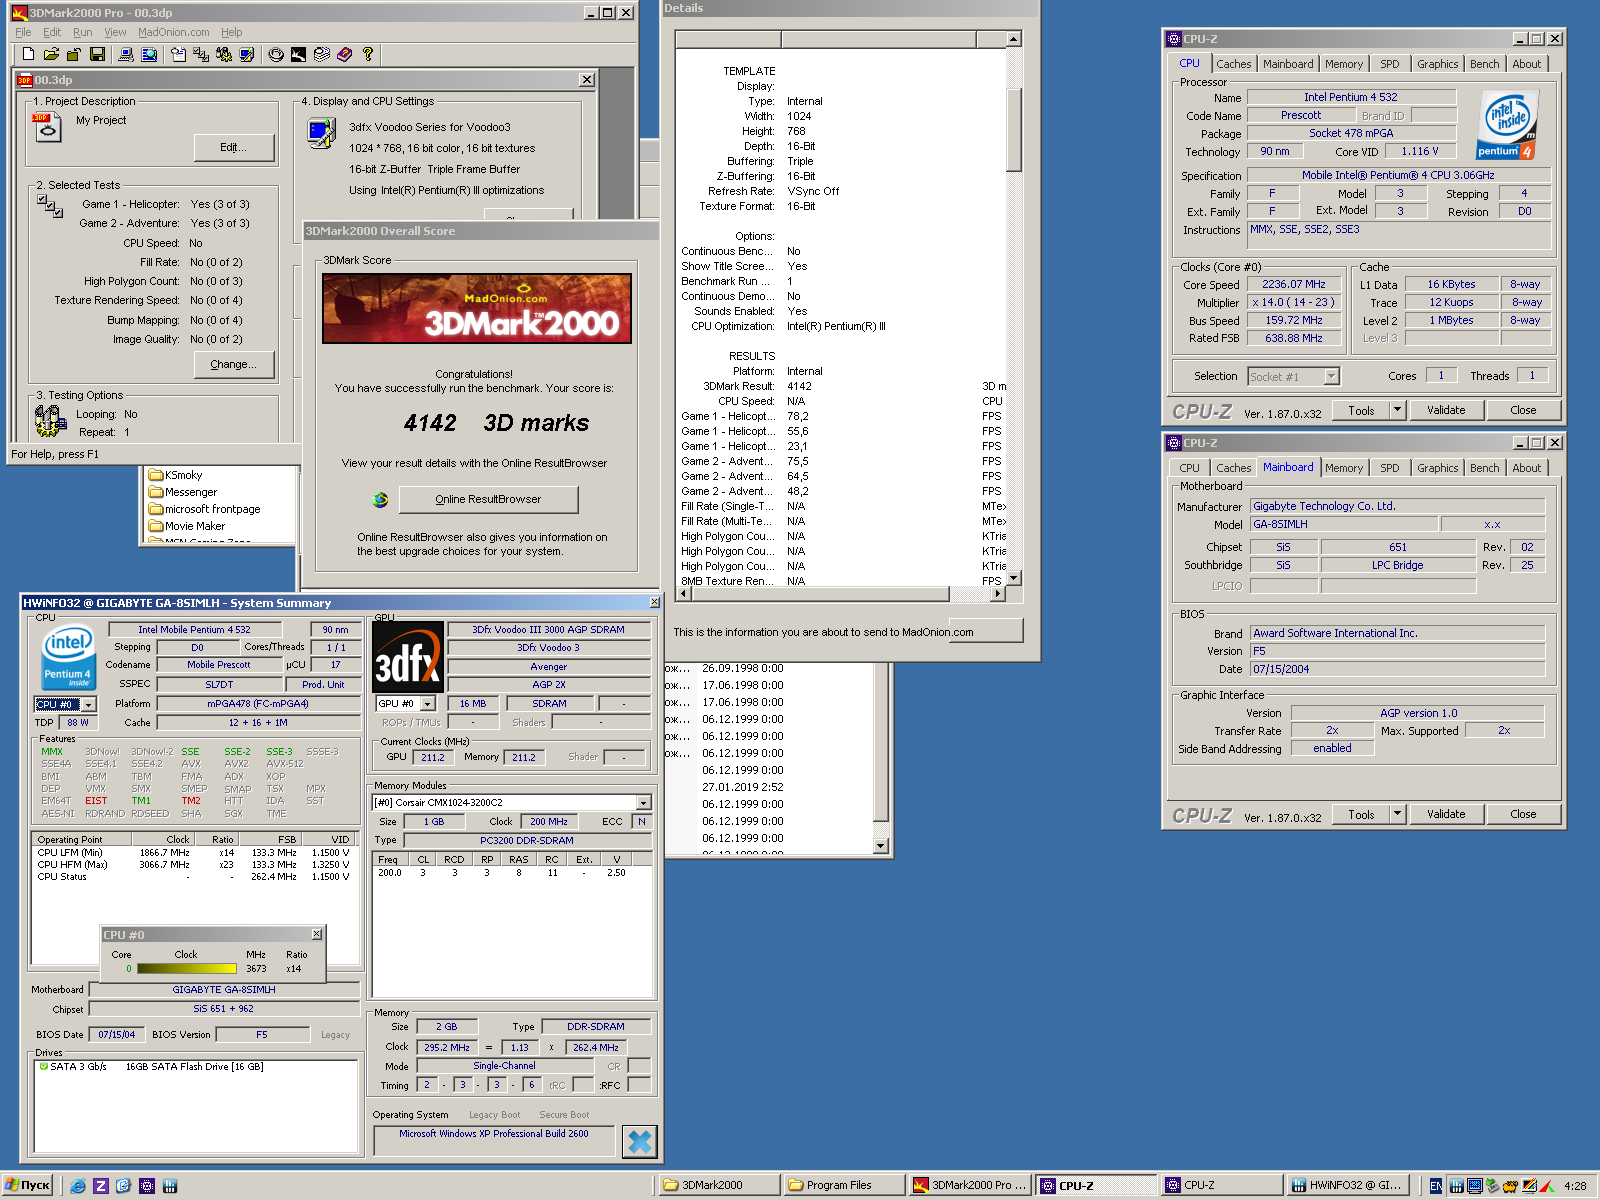This screenshot has width=1600, height=1200.
Task: Click the black square demo icon in toolbar
Action: pyautogui.click(x=298, y=54)
